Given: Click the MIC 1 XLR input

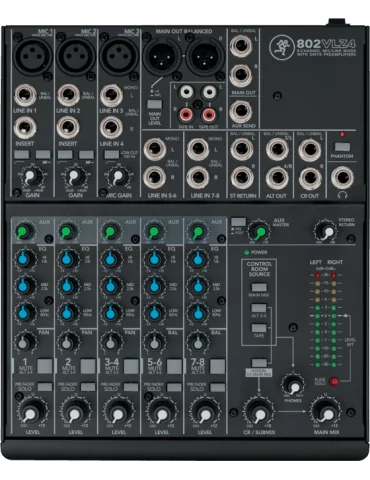Looking at the screenshot, I should [32, 55].
